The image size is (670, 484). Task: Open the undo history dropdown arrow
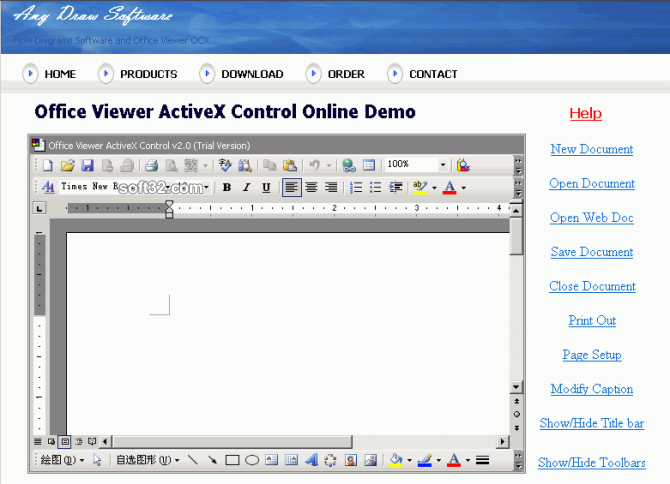click(329, 165)
